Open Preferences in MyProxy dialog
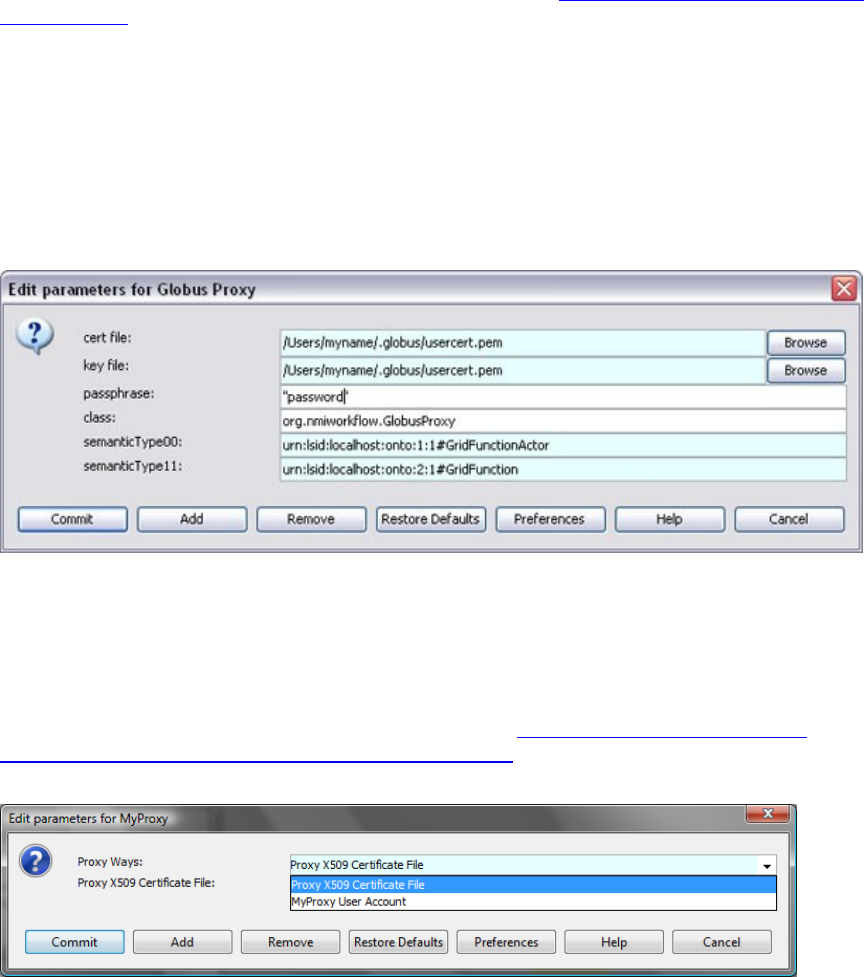The image size is (864, 977). pyautogui.click(x=506, y=942)
